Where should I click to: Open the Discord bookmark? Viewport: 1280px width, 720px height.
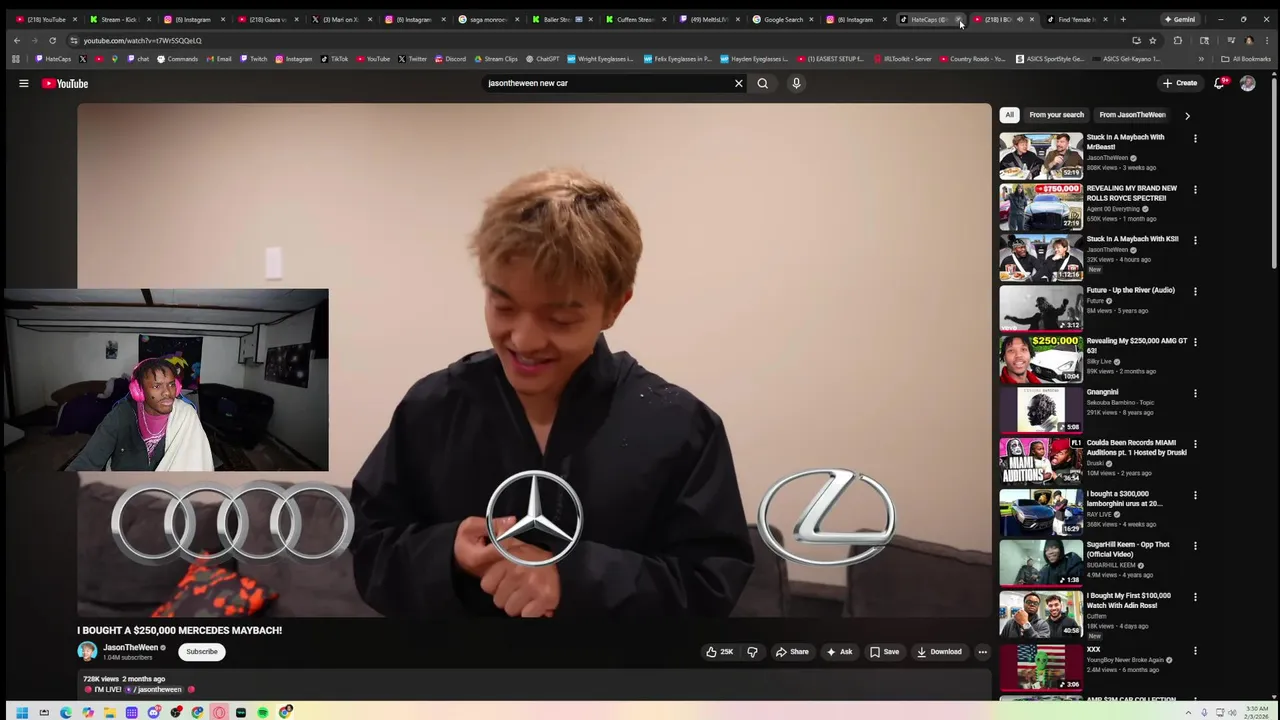450,59
